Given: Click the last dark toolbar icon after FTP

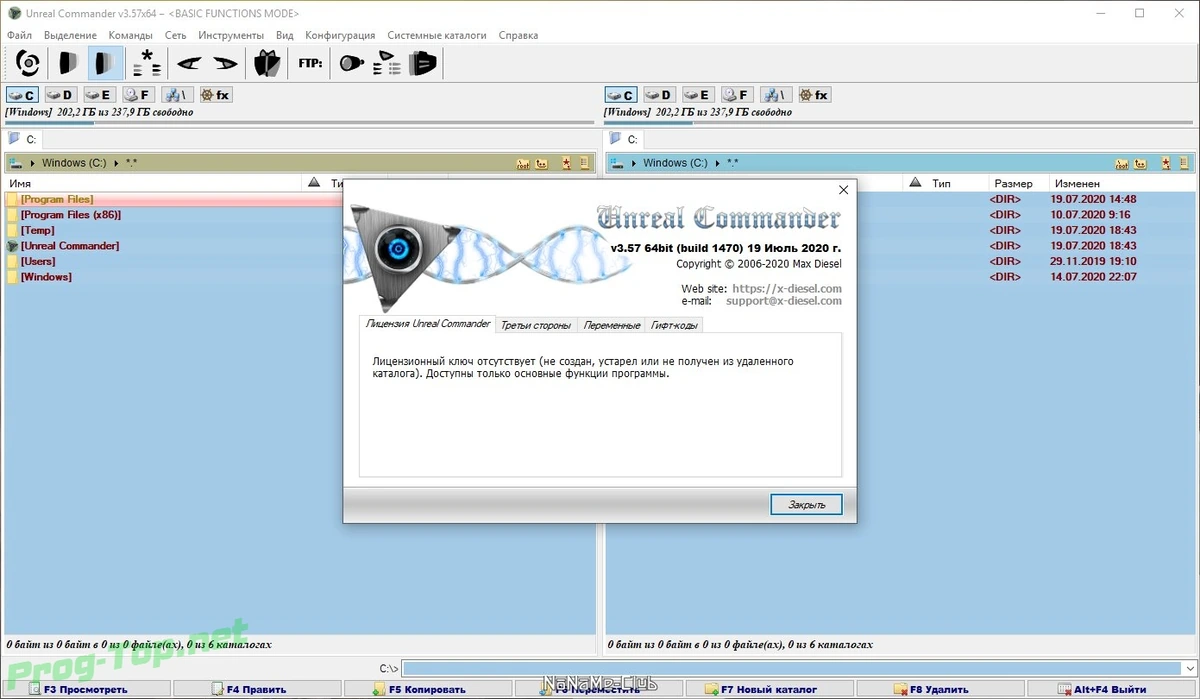Looking at the screenshot, I should tap(422, 64).
